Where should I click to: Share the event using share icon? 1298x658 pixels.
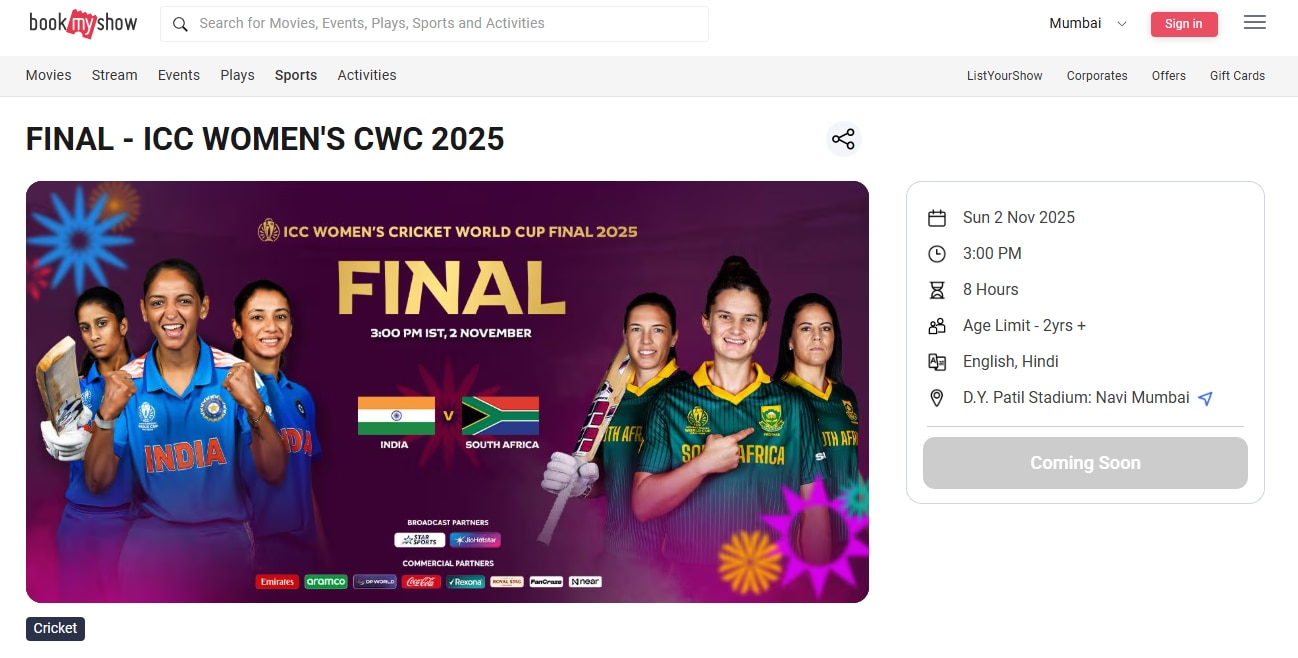point(843,139)
